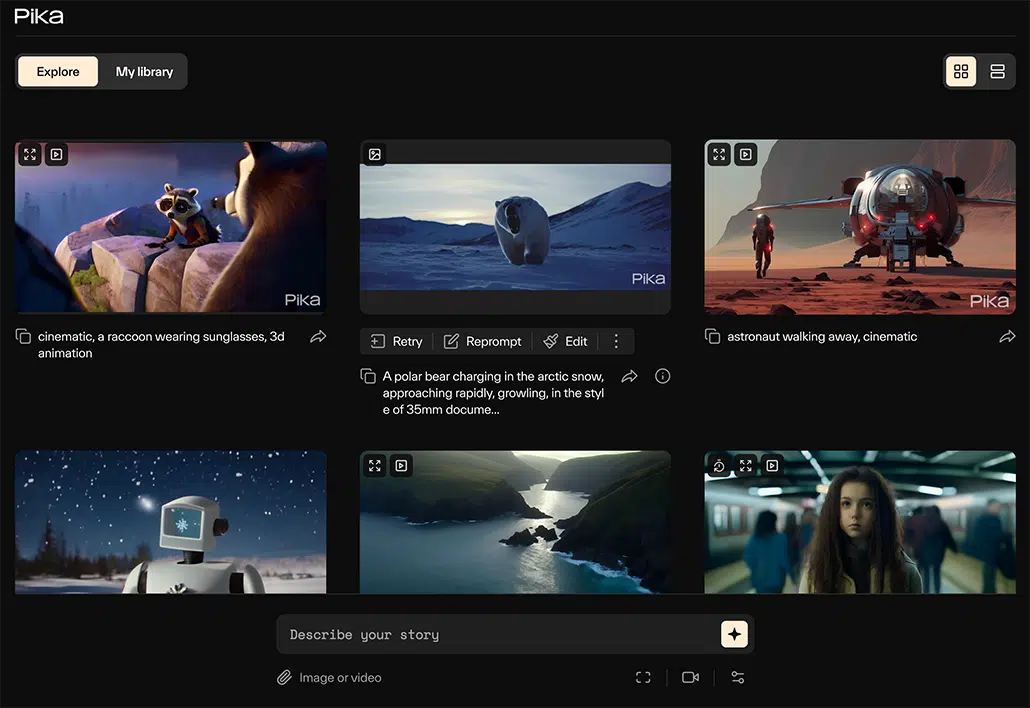
Task: Open the robot in snow thumbnail
Action: pyautogui.click(x=171, y=522)
